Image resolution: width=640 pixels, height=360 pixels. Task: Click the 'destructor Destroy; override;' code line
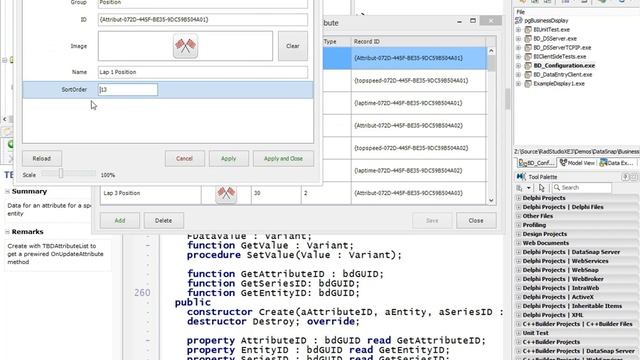273,322
